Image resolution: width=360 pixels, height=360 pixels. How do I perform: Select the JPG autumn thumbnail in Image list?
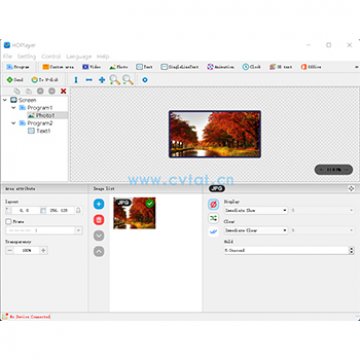[x=134, y=213]
